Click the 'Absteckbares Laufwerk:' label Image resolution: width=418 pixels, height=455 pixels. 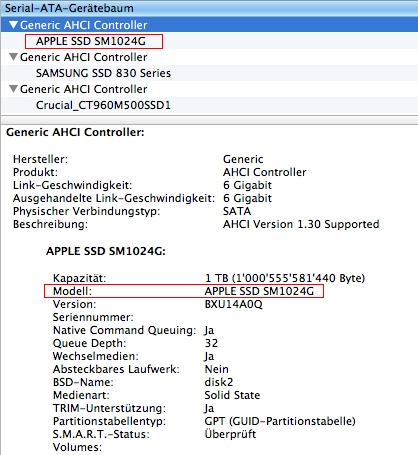pos(116,369)
